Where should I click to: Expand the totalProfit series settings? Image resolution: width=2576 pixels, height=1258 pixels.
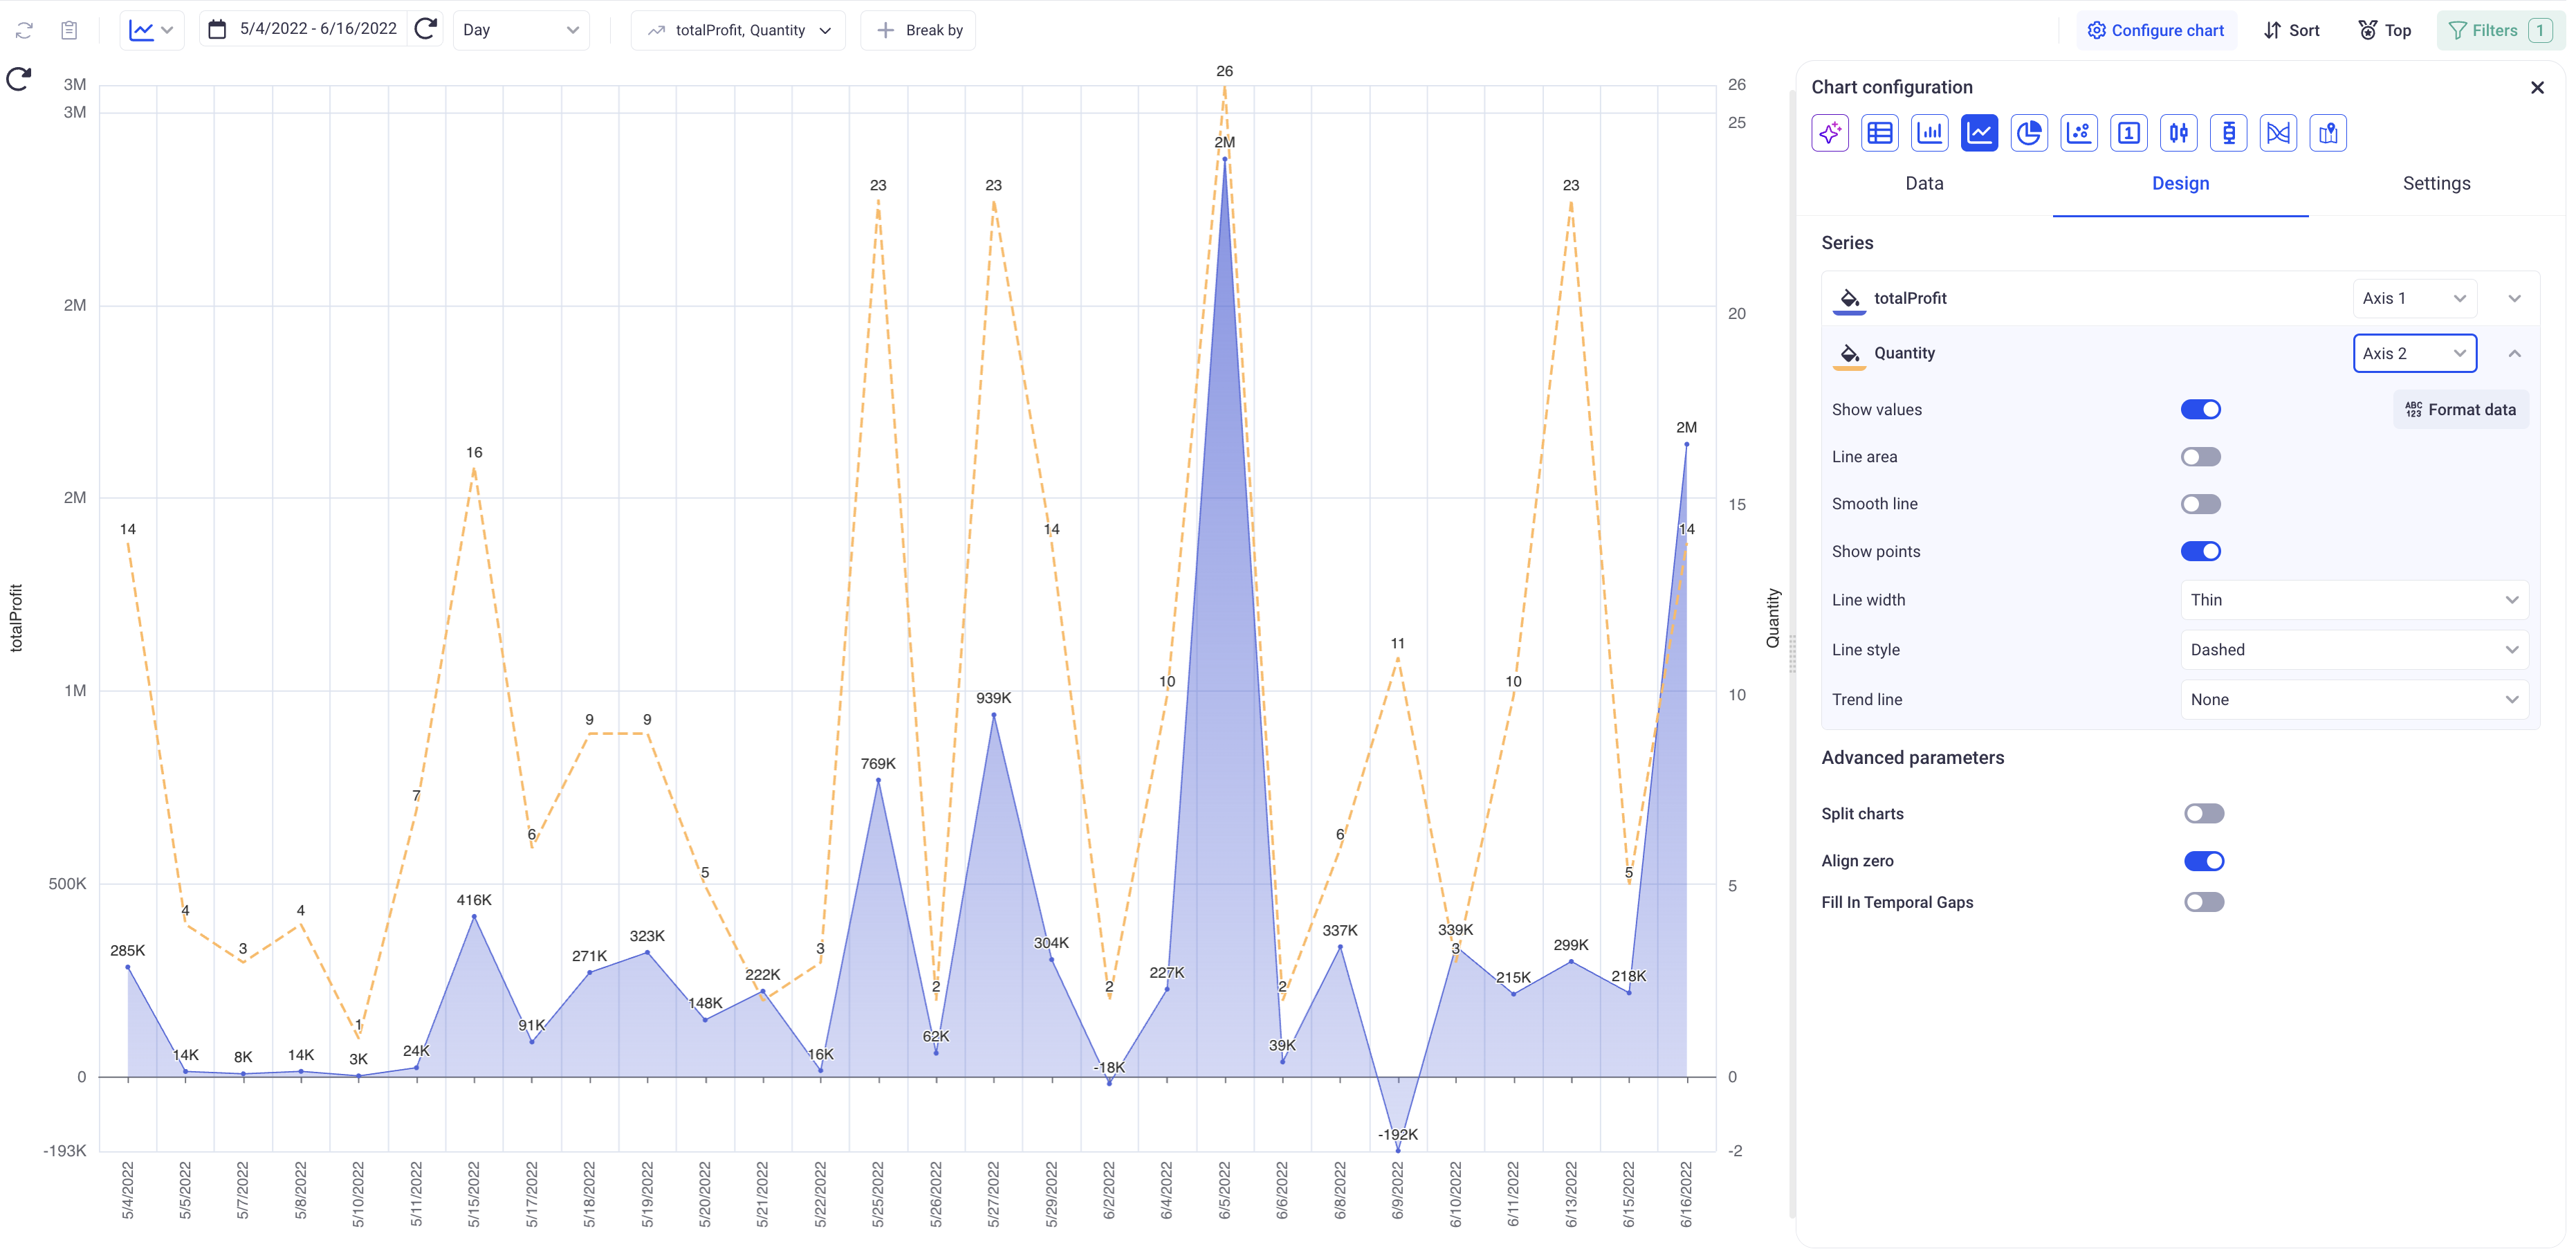(x=2514, y=298)
